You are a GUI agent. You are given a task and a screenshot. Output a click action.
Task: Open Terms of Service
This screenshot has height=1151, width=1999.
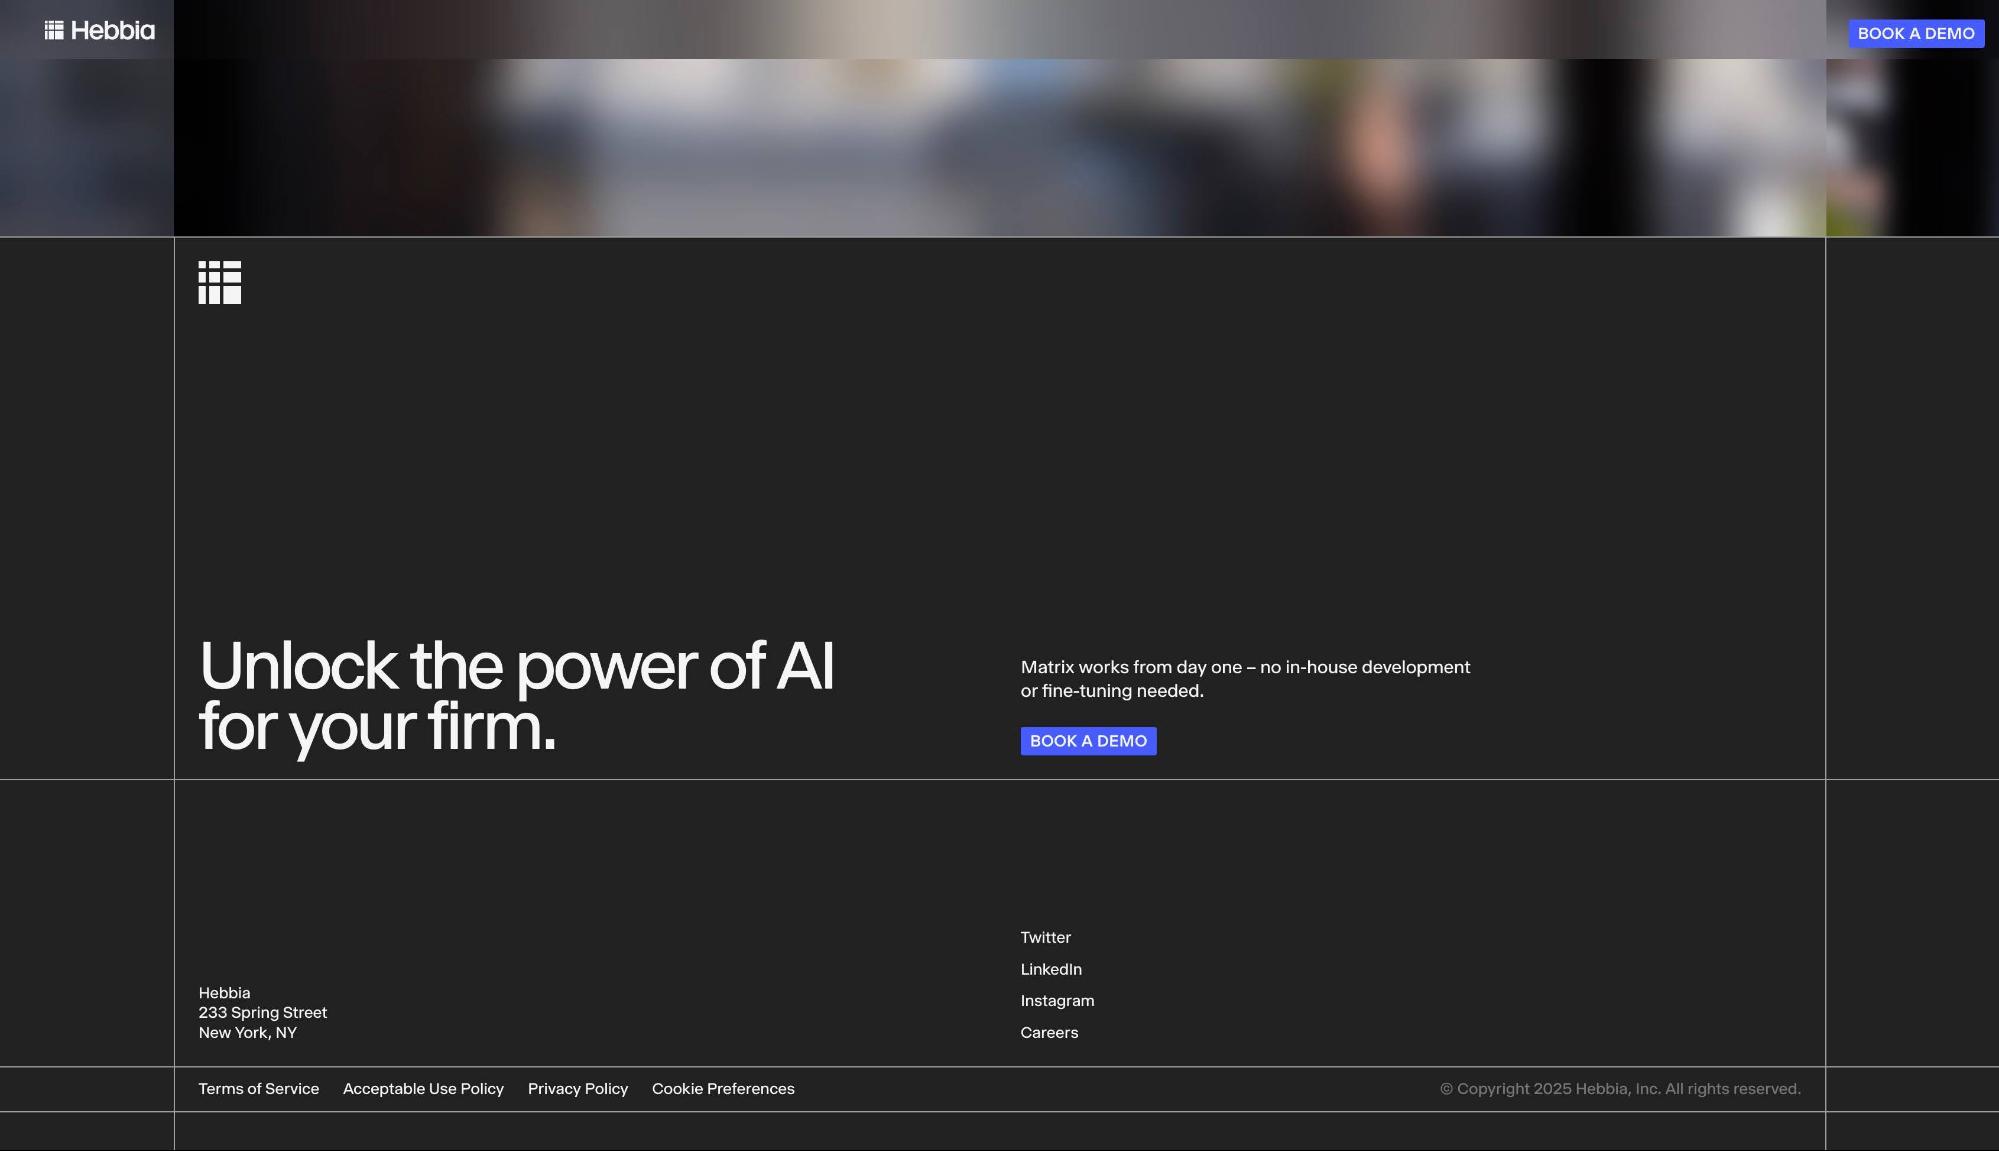pos(258,1089)
